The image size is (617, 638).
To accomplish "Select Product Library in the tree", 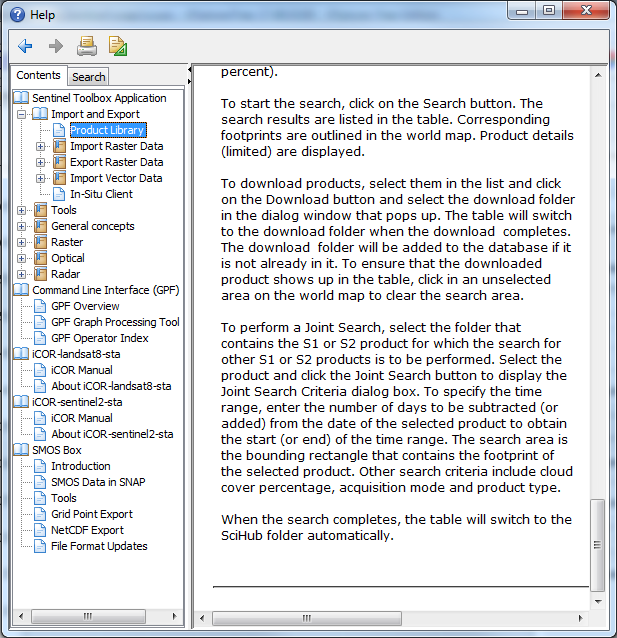I will pyautogui.click(x=108, y=130).
